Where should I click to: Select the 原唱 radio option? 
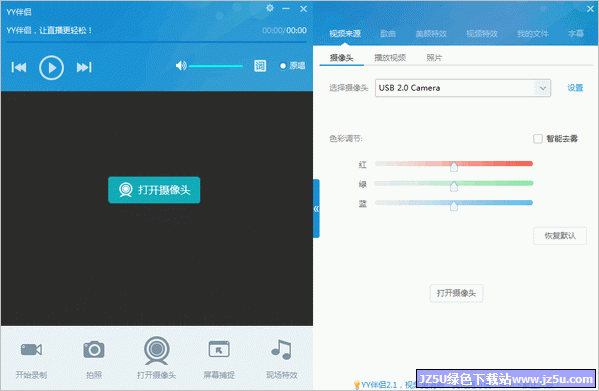[292, 66]
